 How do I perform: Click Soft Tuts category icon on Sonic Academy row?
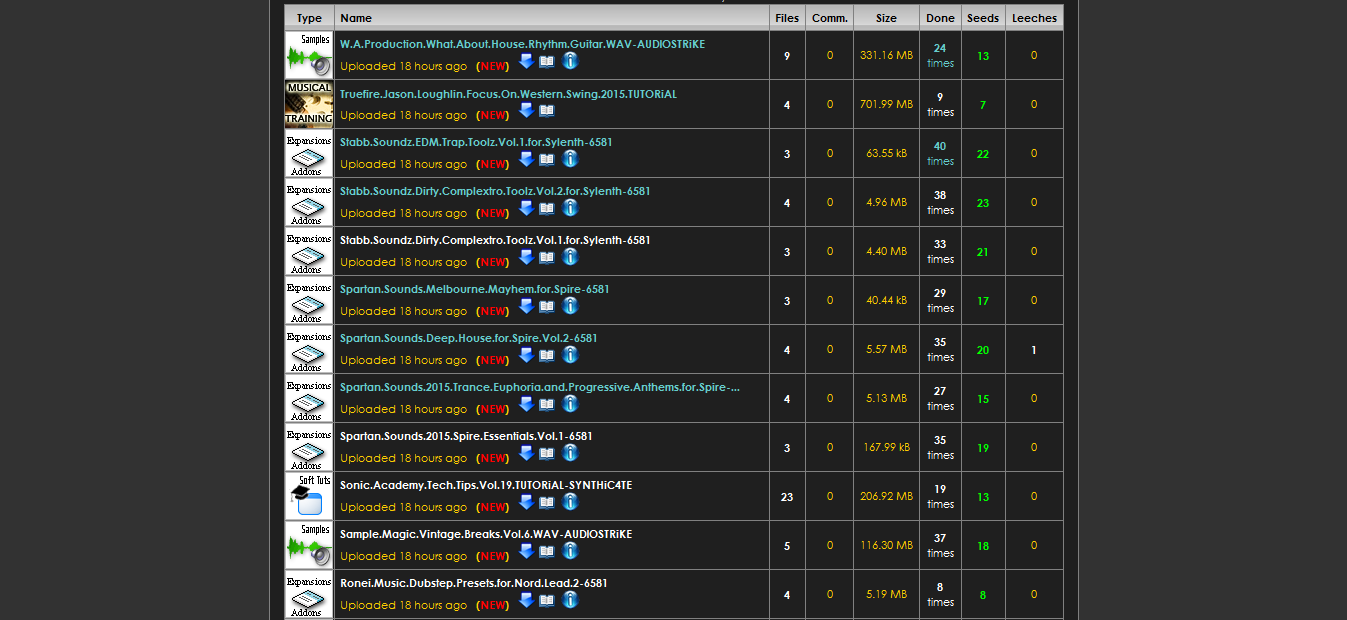[309, 496]
